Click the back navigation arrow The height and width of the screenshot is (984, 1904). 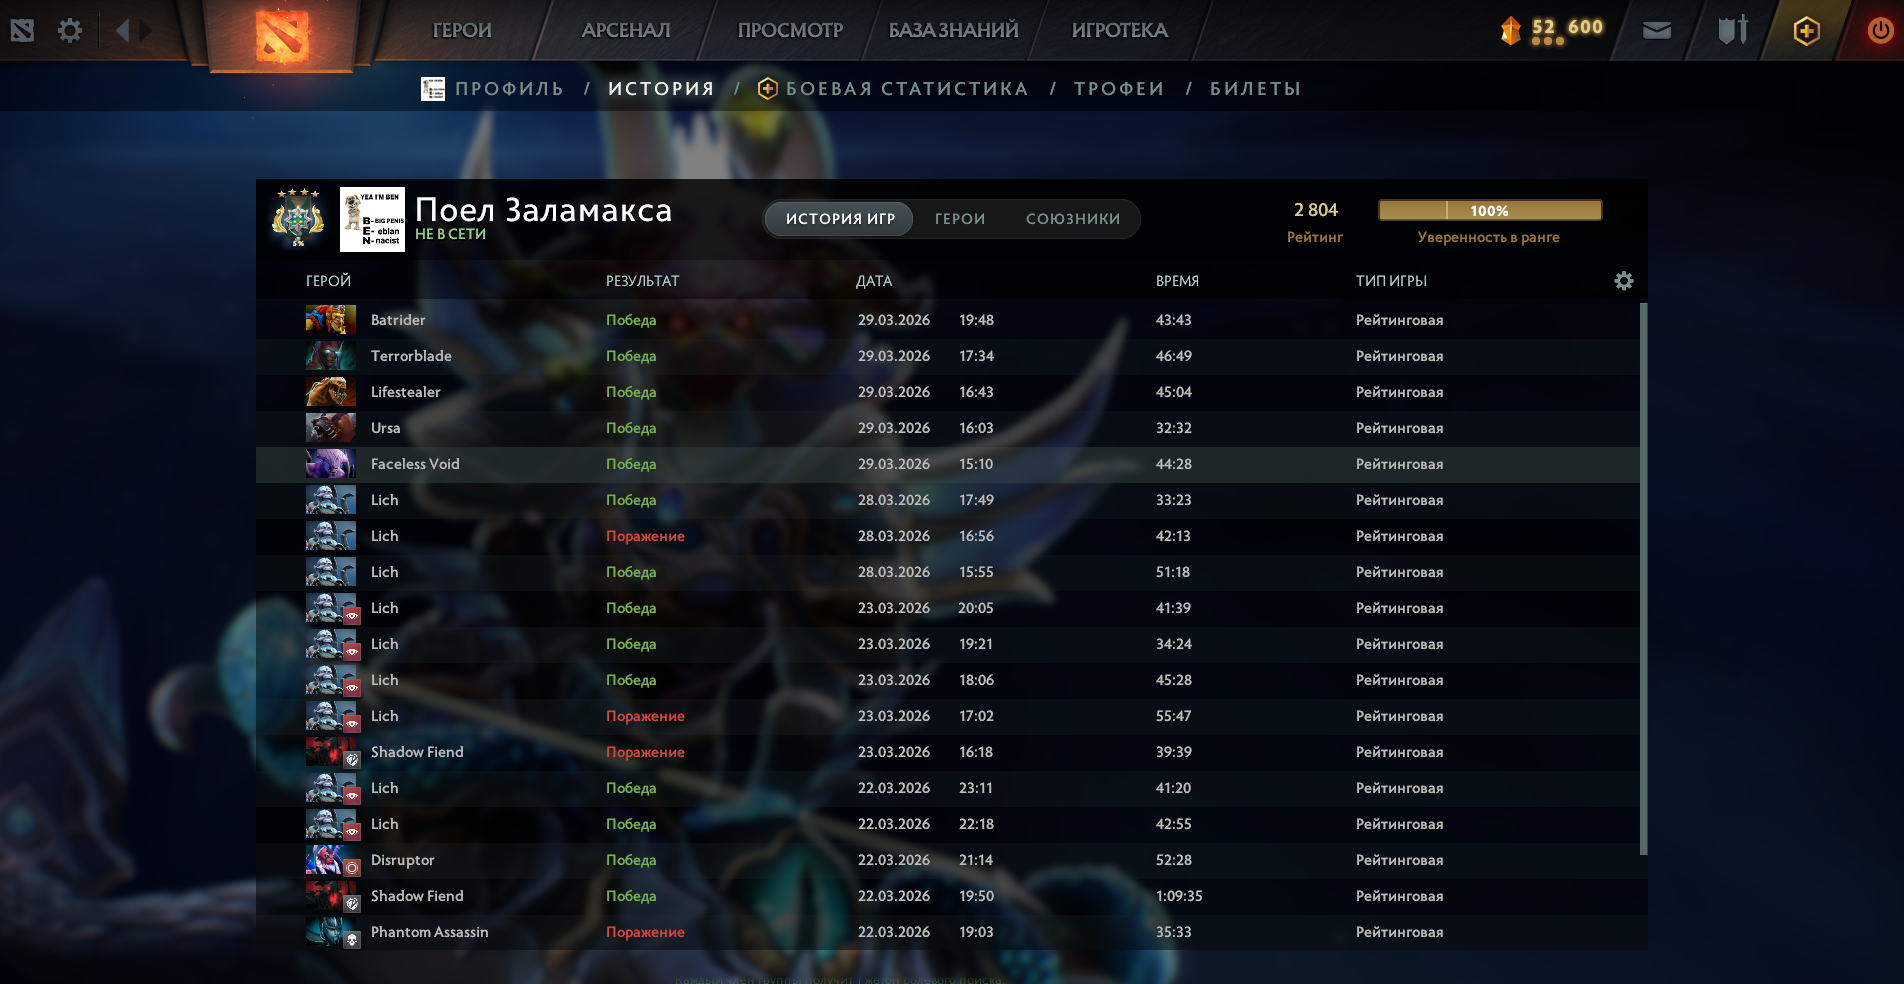pos(123,30)
